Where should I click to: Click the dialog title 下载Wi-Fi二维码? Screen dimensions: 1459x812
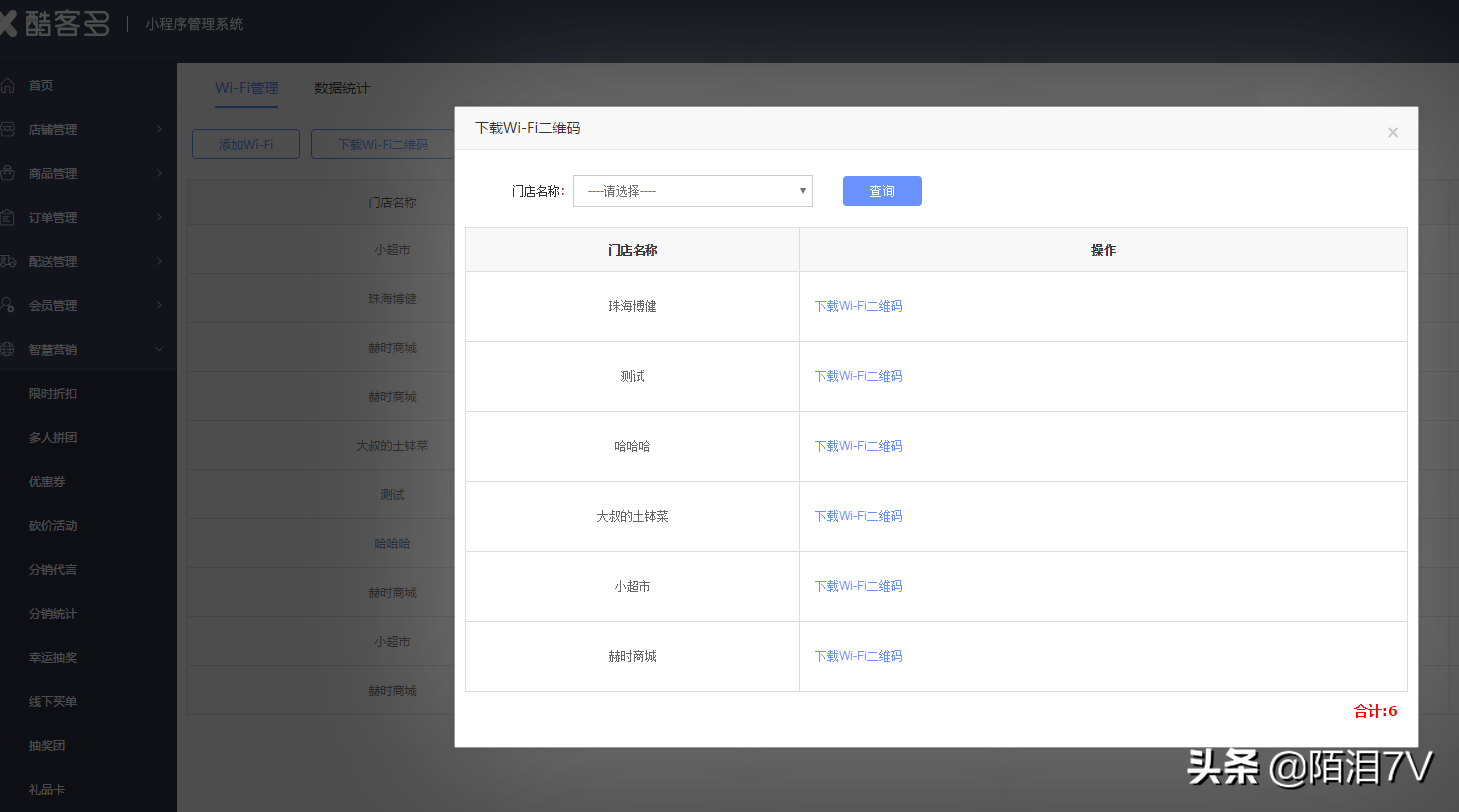(x=527, y=128)
